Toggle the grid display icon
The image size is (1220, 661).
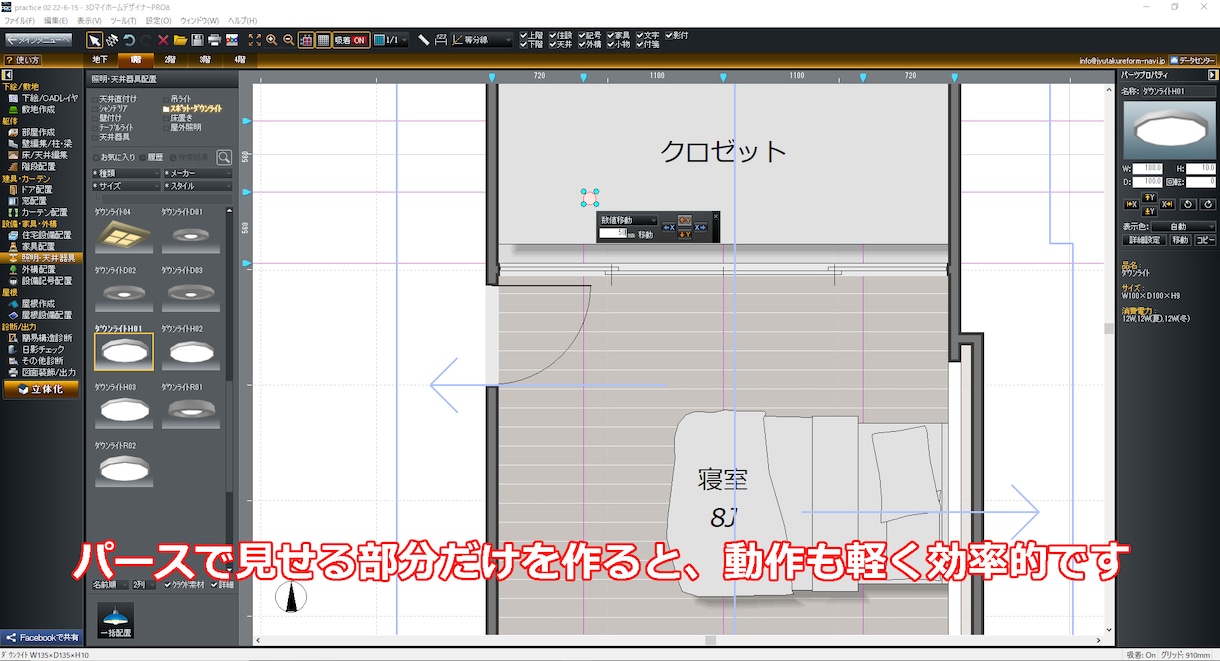click(x=323, y=40)
